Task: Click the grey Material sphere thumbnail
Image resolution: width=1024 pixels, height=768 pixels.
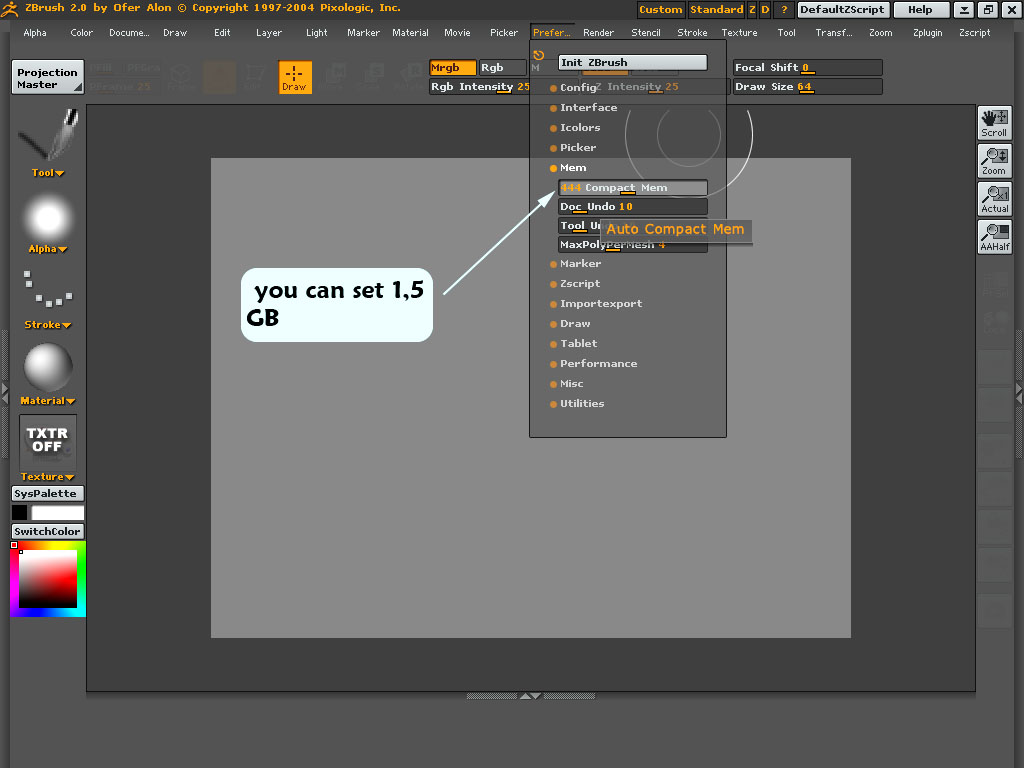Action: (x=48, y=367)
